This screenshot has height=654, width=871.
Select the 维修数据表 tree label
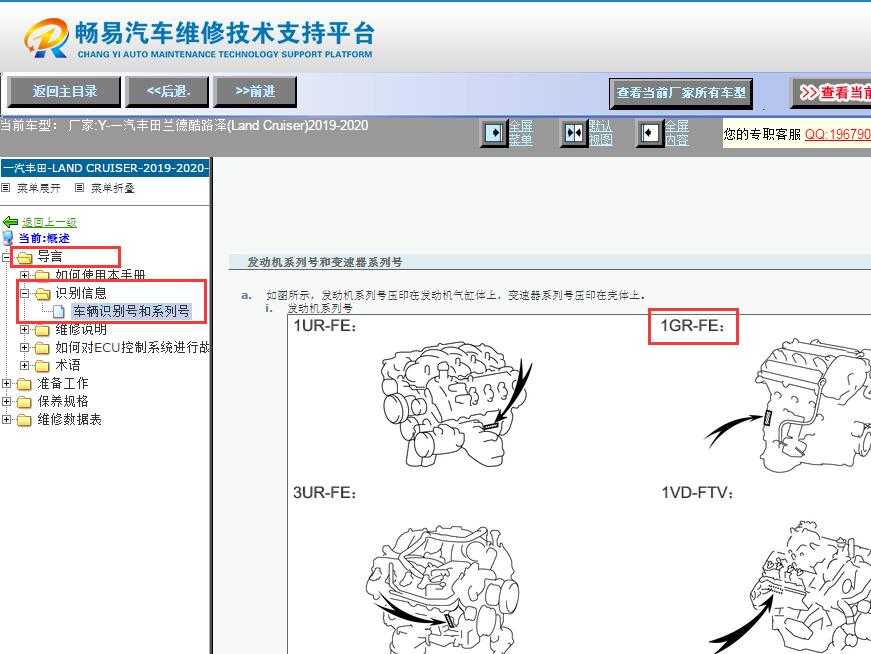tap(69, 419)
